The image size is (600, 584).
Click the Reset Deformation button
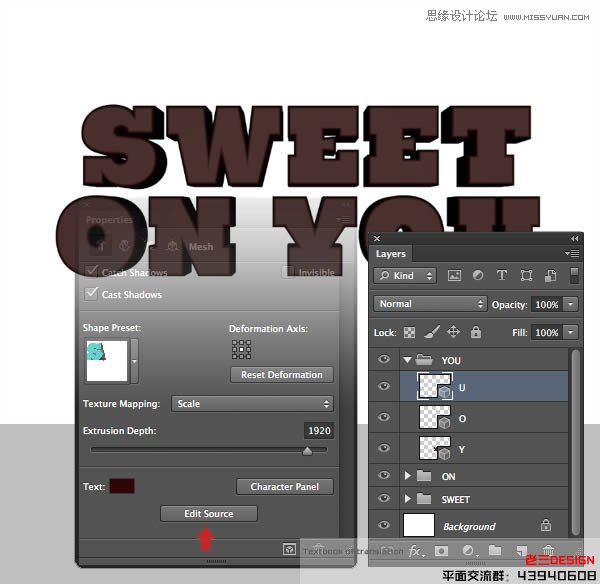[281, 375]
